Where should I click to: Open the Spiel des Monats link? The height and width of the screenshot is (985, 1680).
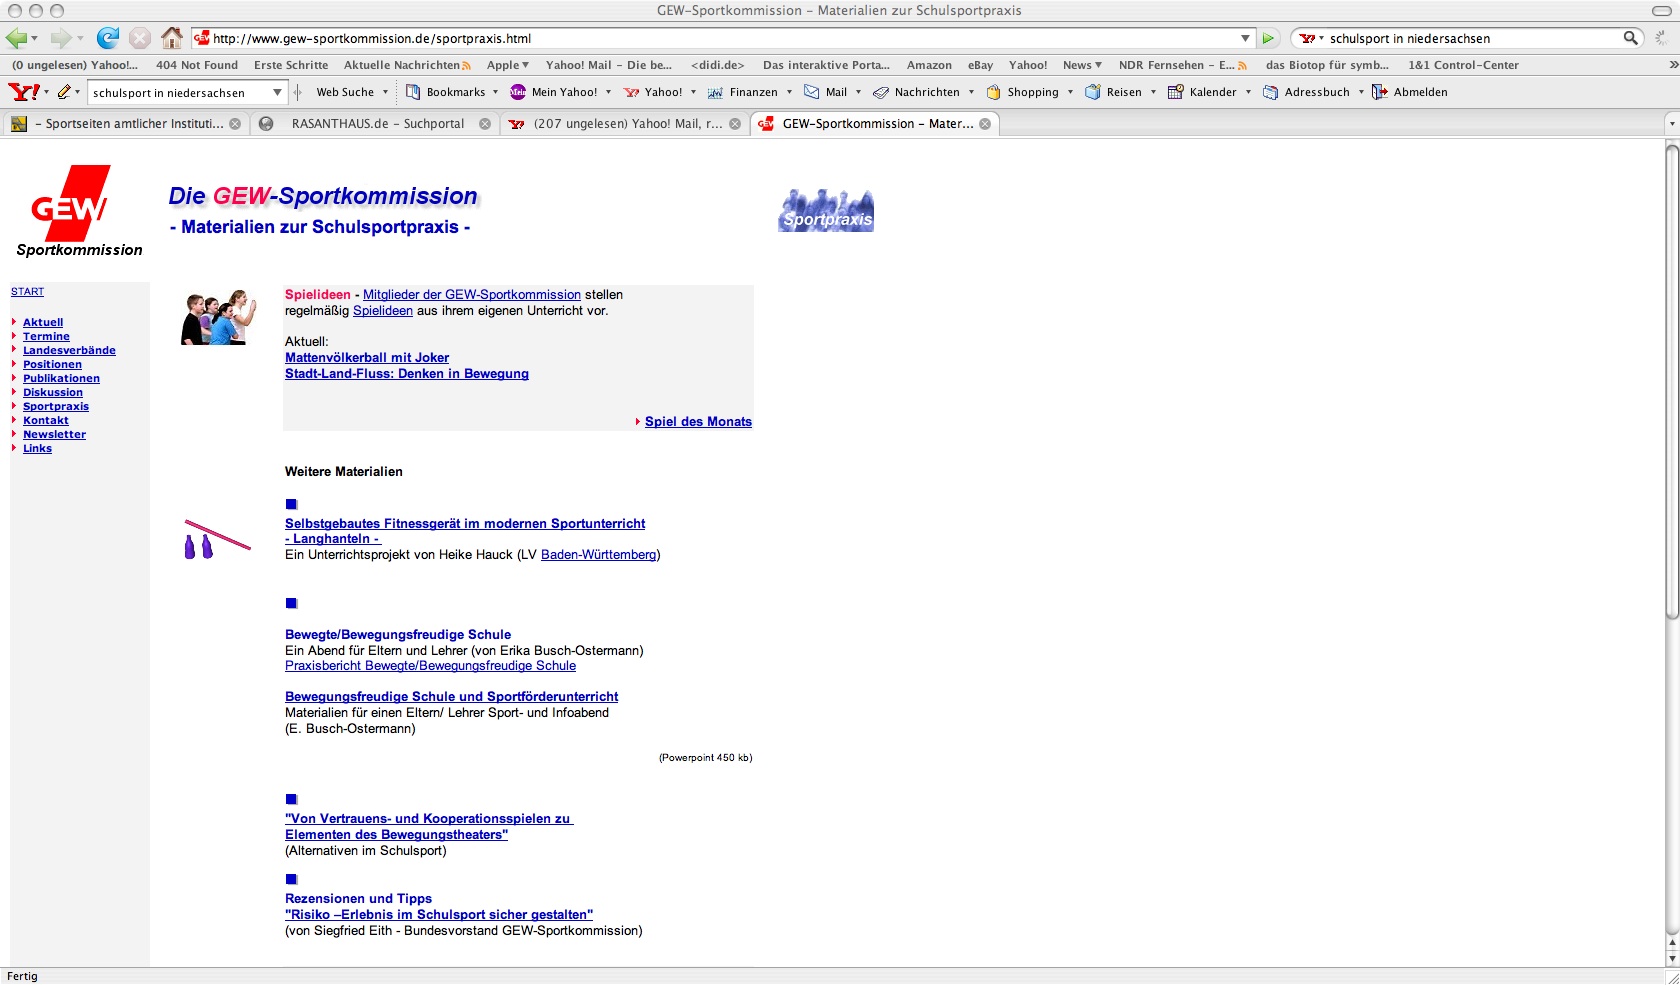pyautogui.click(x=698, y=422)
